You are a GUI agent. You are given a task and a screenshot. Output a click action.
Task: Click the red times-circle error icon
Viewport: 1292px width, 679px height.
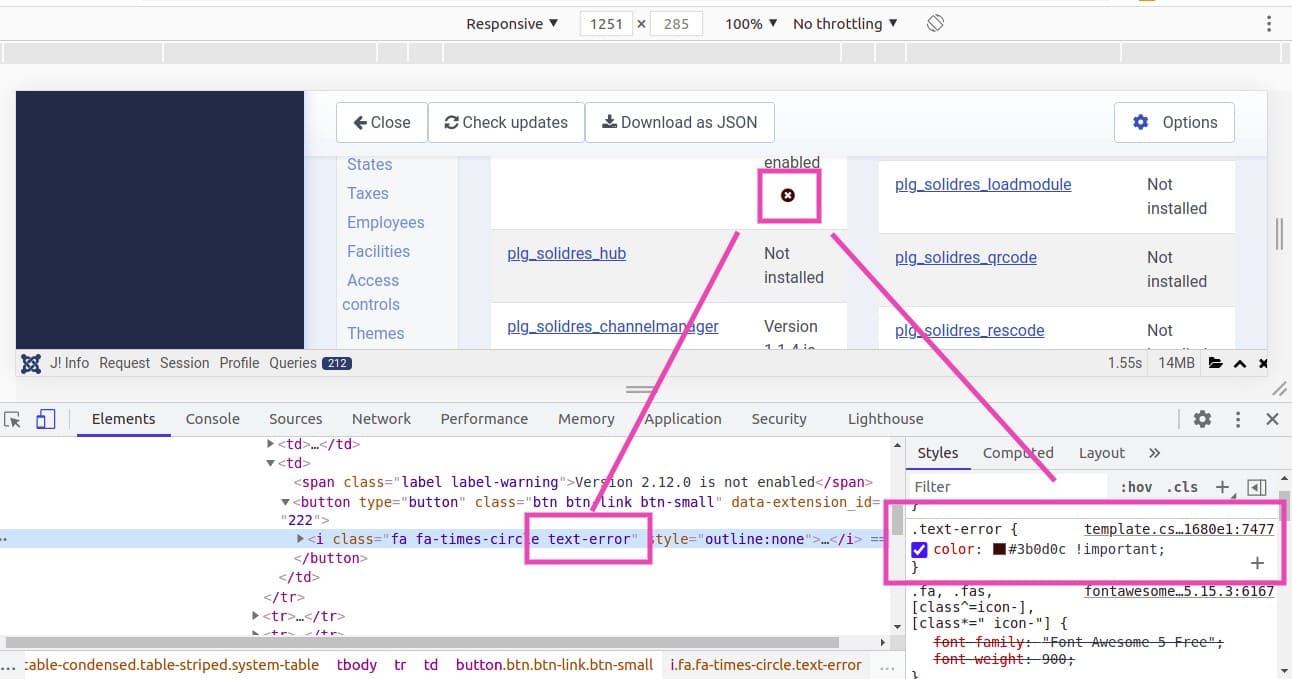[788, 195]
